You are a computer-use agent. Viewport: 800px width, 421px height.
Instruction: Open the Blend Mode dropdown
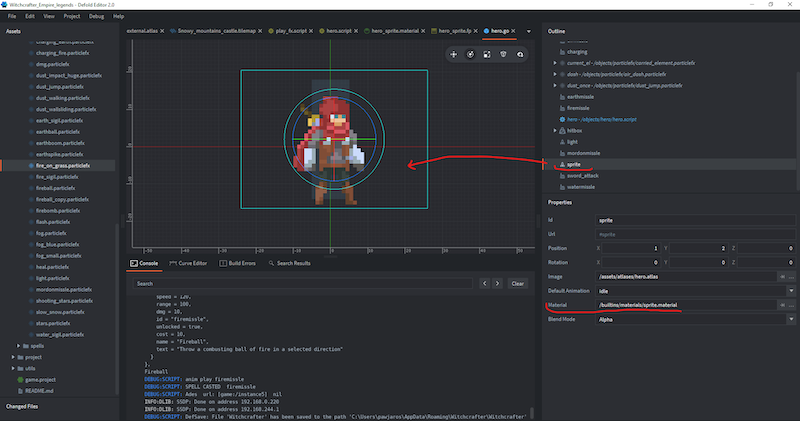[x=790, y=319]
